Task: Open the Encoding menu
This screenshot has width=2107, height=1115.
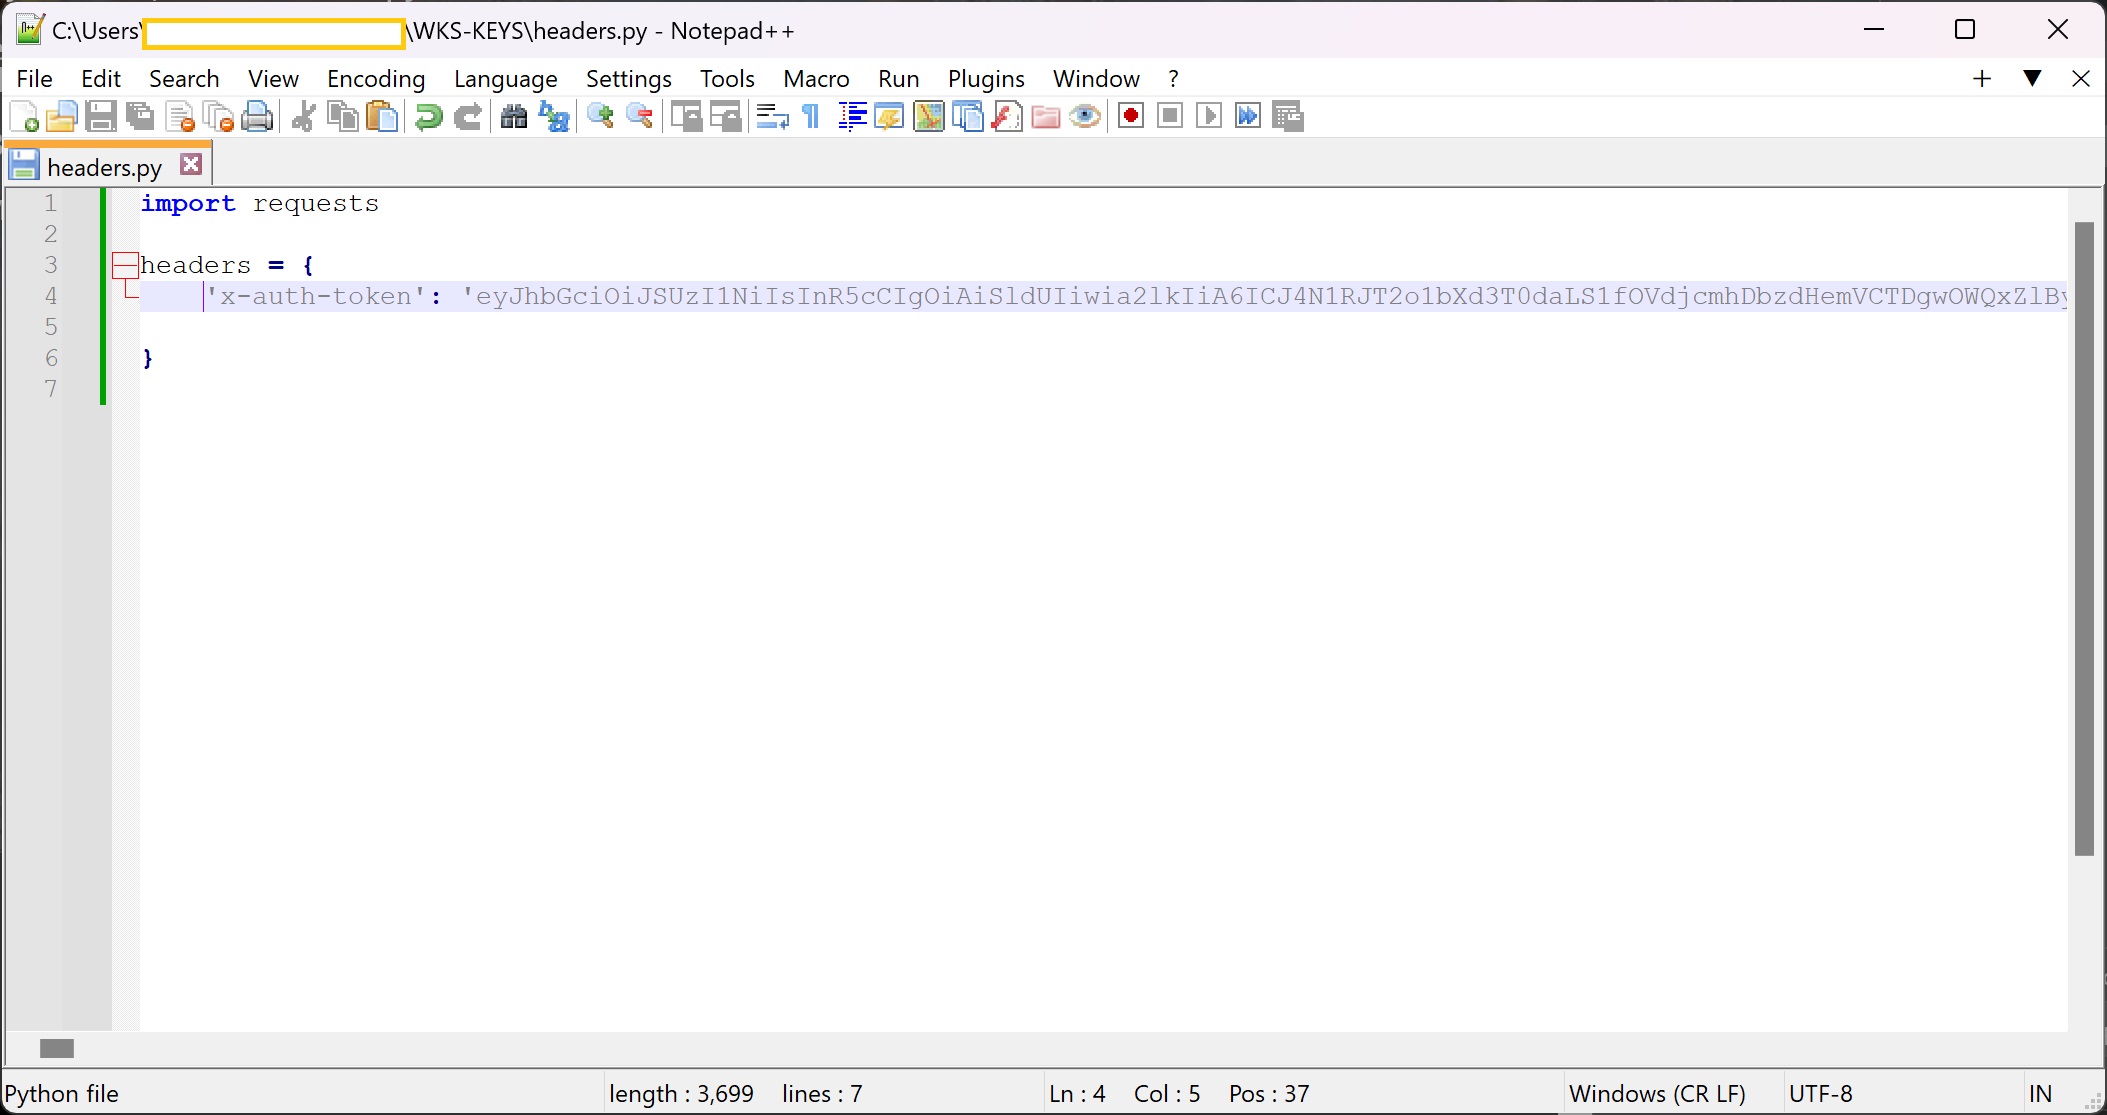Action: click(x=376, y=79)
